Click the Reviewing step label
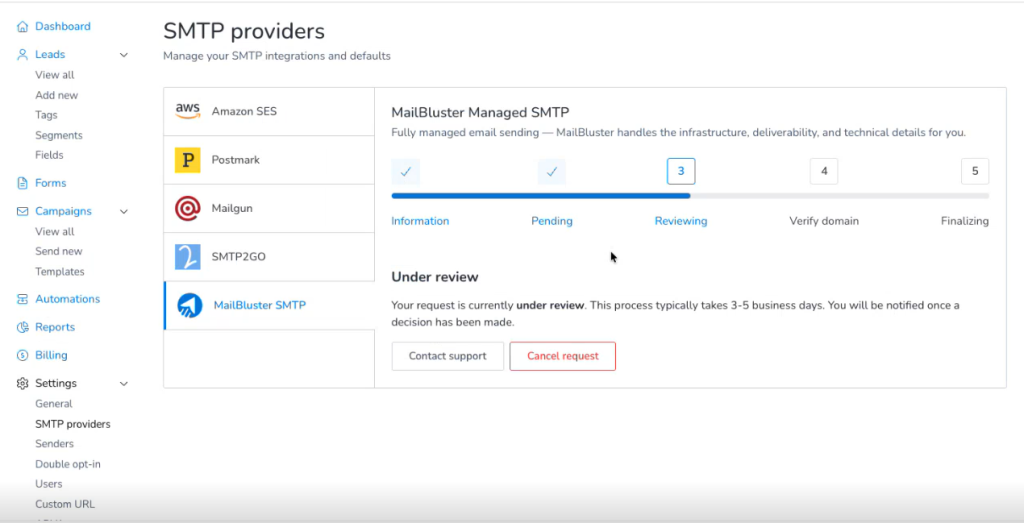The image size is (1024, 523). 680,221
